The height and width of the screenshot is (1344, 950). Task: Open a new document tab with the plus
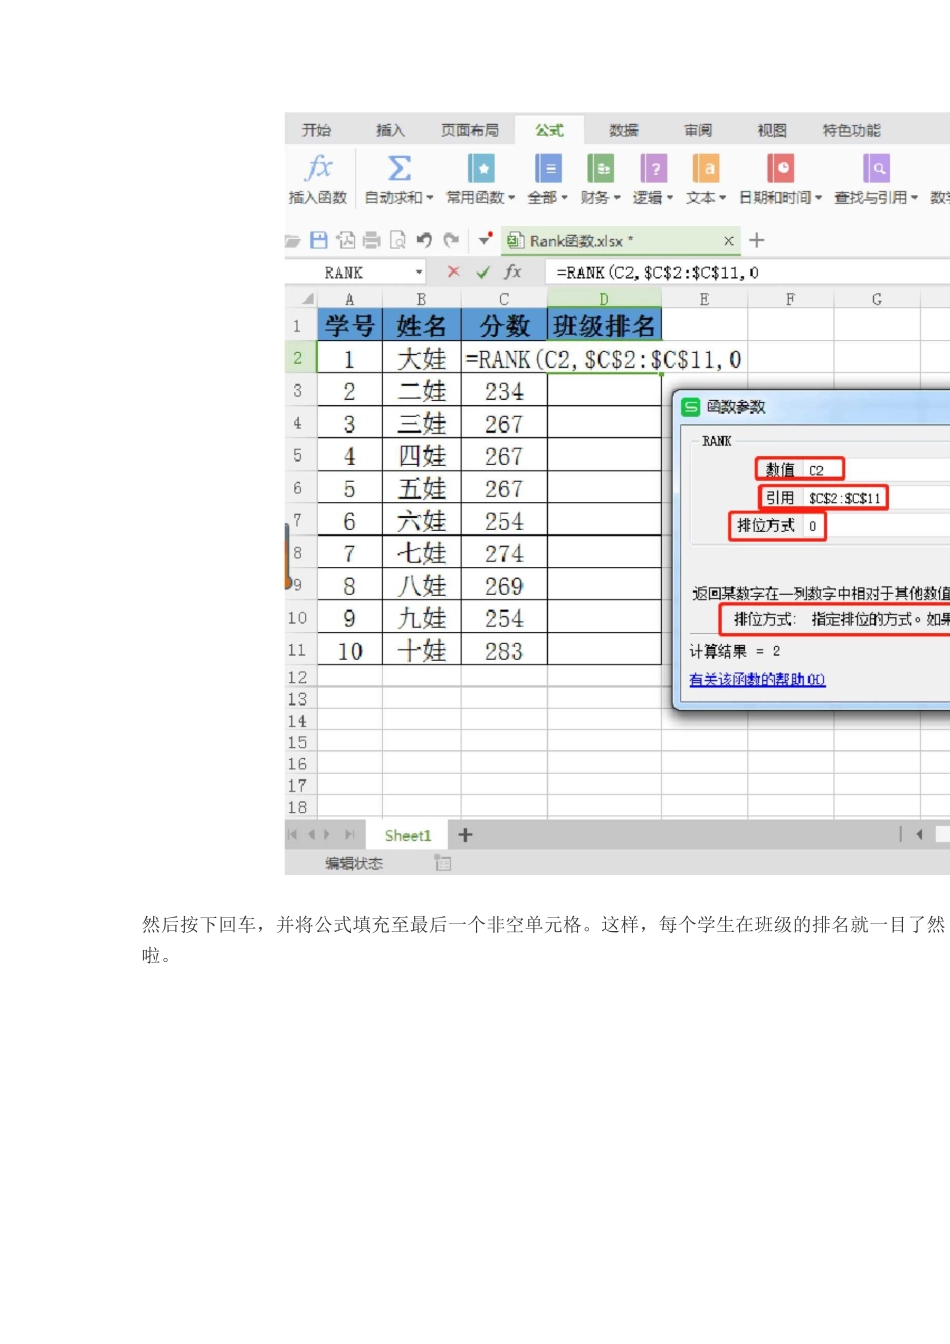tap(757, 240)
